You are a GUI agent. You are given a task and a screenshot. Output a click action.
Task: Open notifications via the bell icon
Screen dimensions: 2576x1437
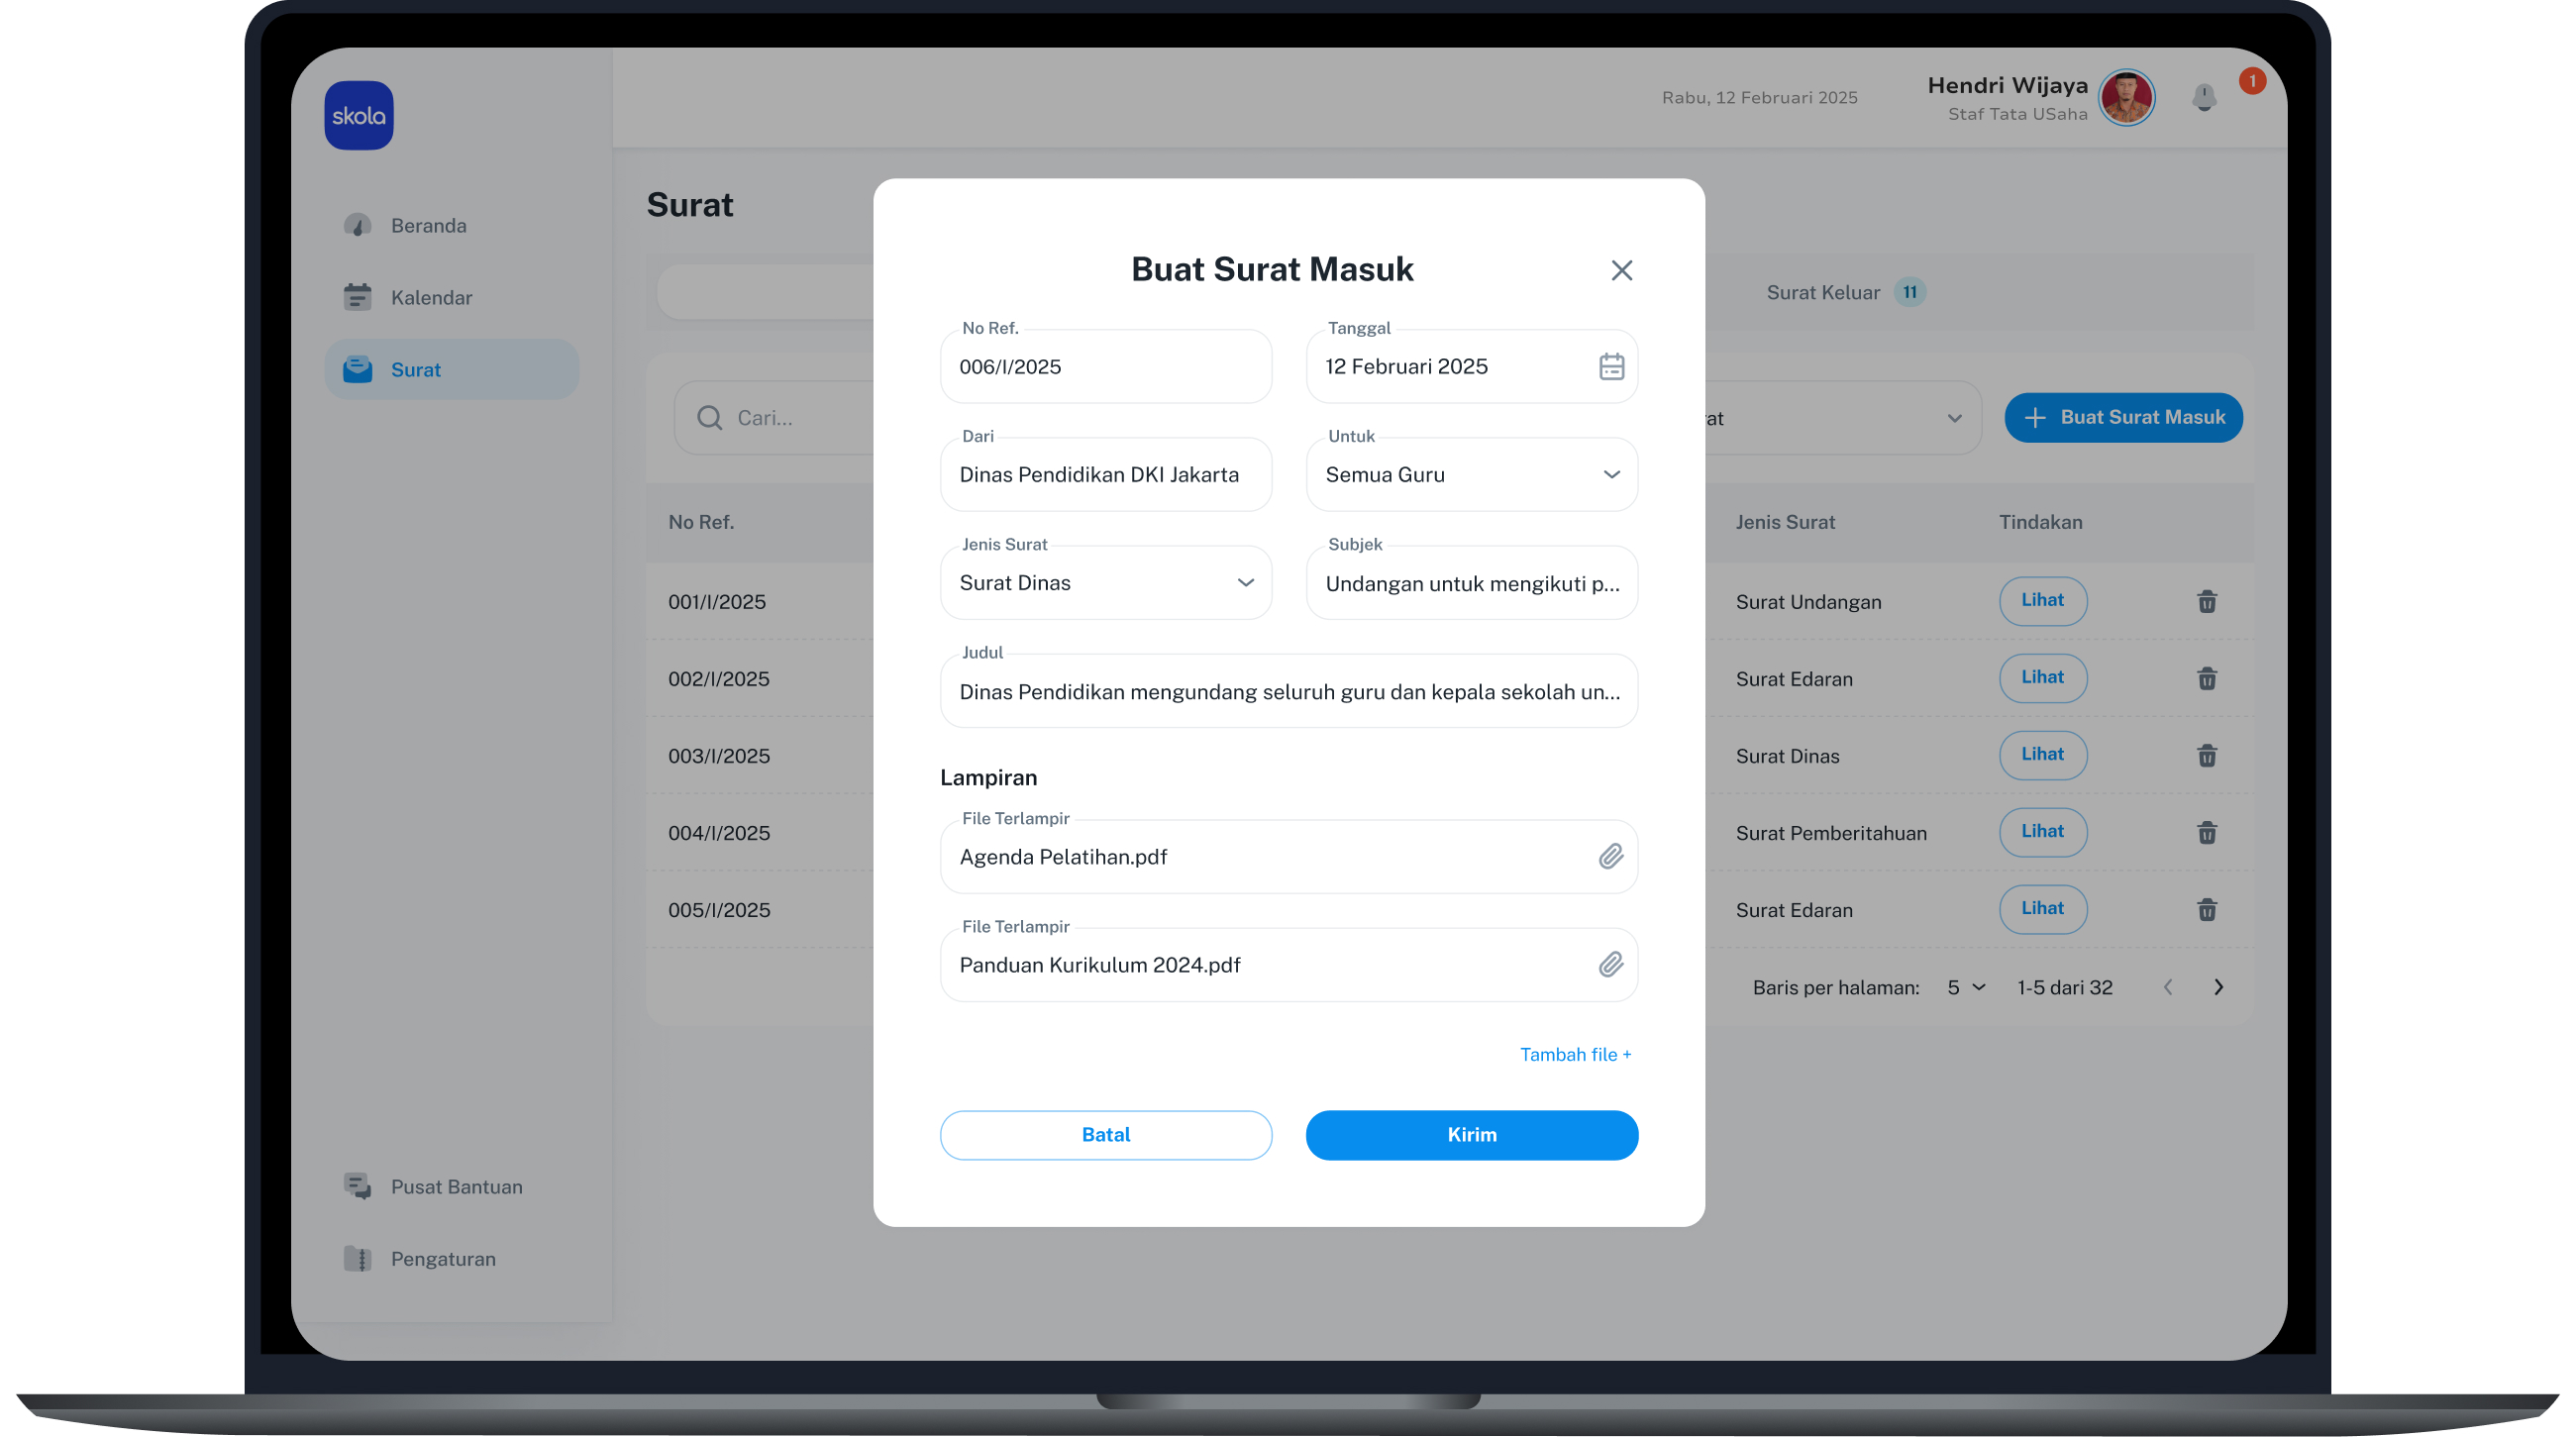[x=2203, y=98]
